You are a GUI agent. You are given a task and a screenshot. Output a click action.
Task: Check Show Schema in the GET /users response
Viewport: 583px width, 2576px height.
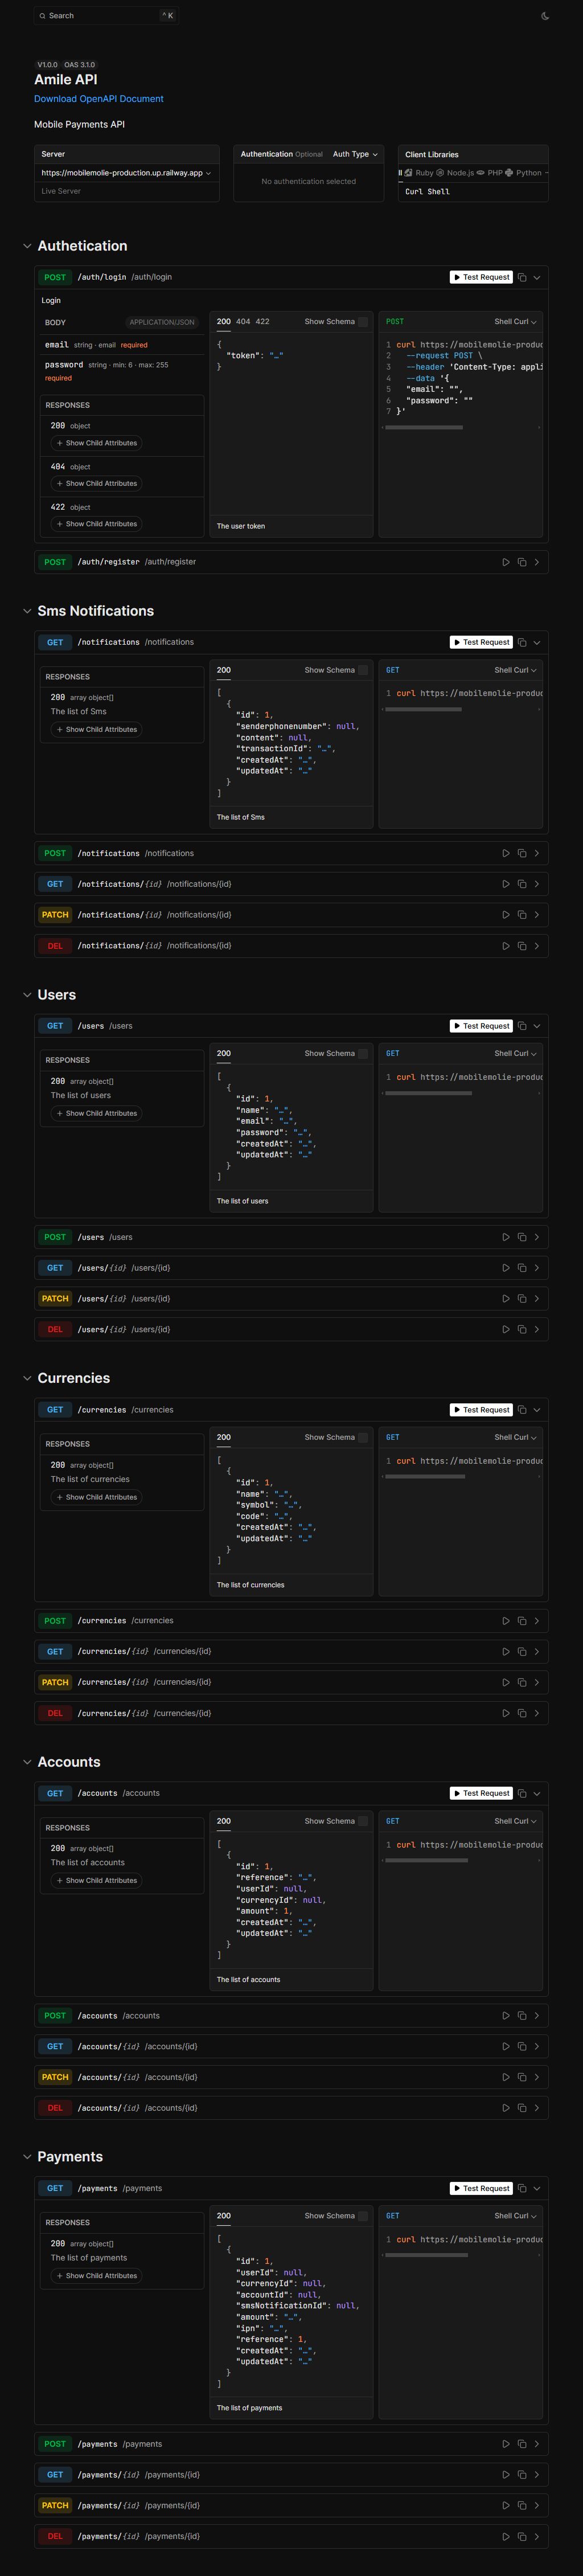click(x=362, y=1054)
